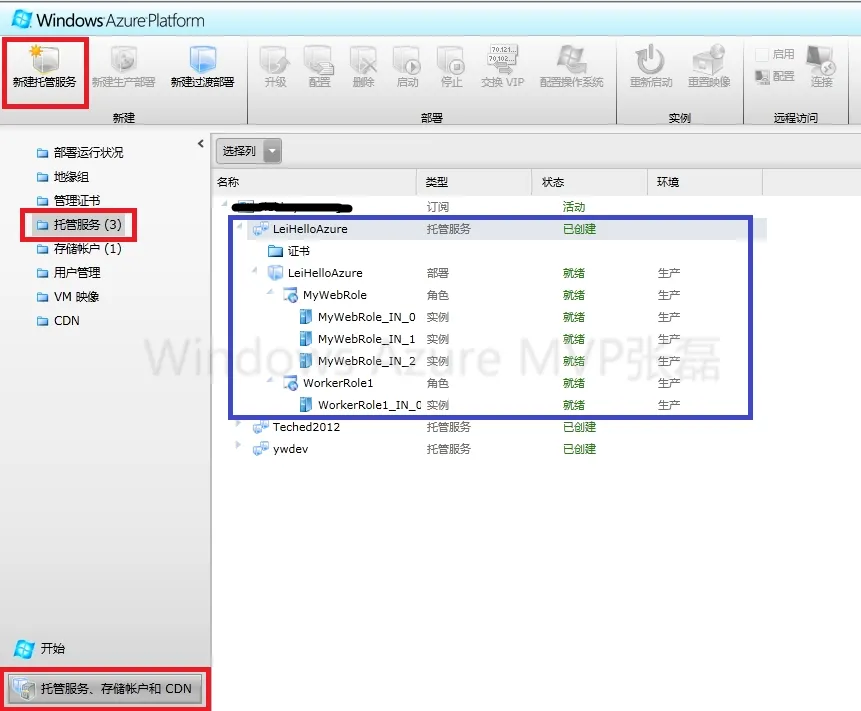This screenshot has width=861, height=711.
Task: Select the MyWebRole_IN_1 instance row
Action: [x=490, y=339]
